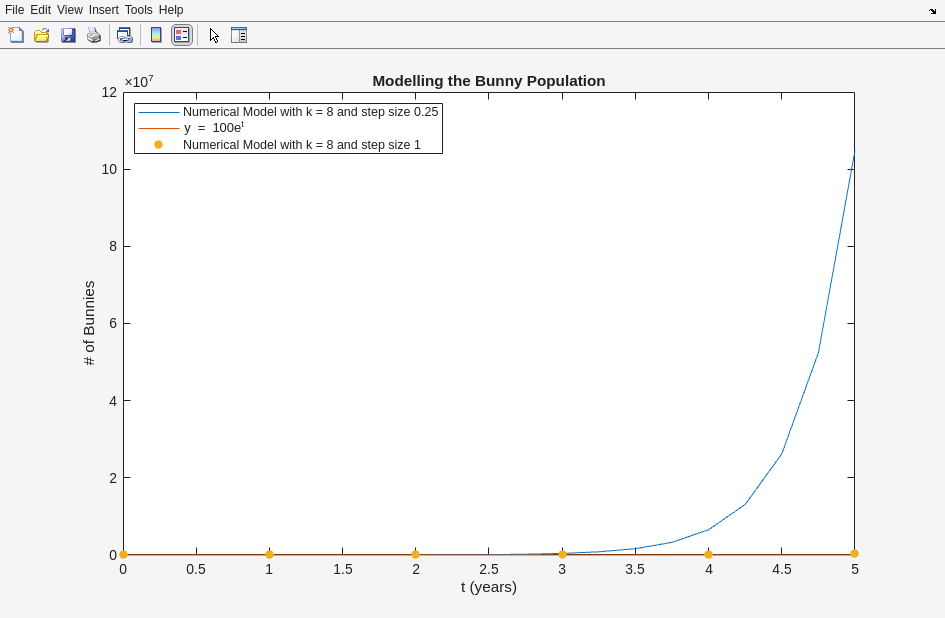Expand the Tools menu dropdown

138,10
